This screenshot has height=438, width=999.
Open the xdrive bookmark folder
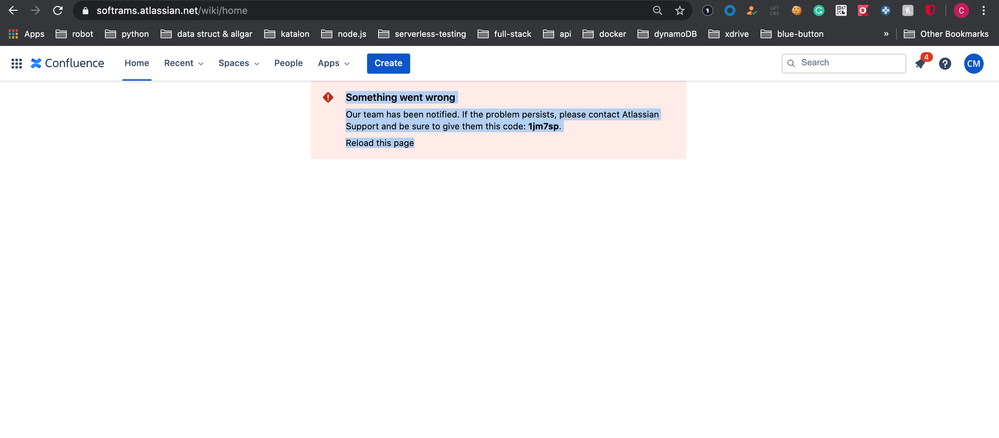[x=728, y=34]
